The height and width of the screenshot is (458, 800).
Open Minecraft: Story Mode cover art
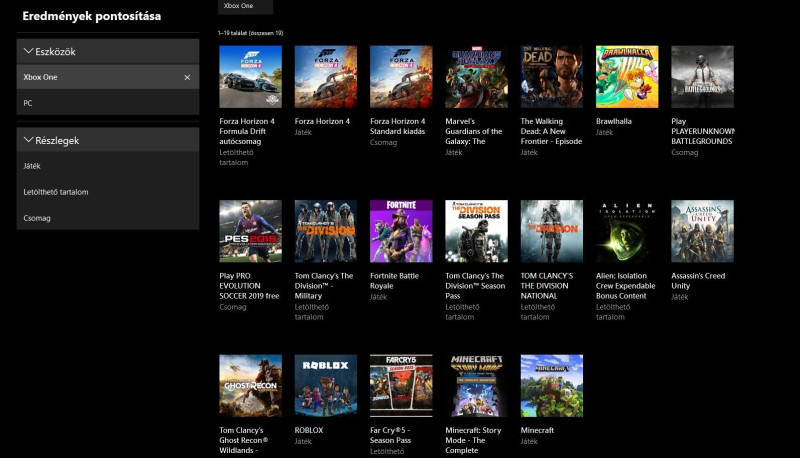(477, 386)
